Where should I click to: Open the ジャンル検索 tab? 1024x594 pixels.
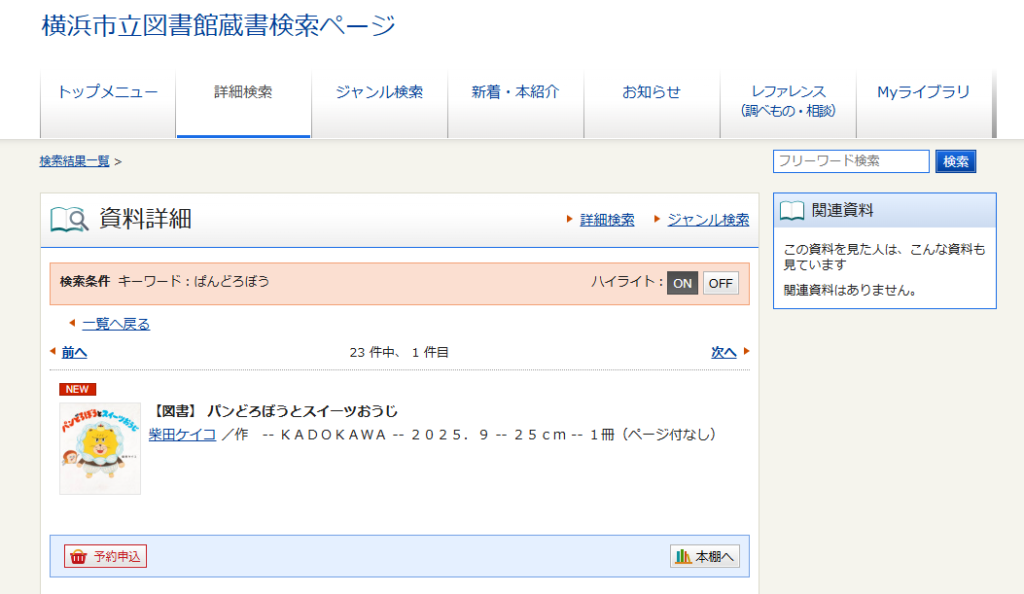tap(379, 93)
